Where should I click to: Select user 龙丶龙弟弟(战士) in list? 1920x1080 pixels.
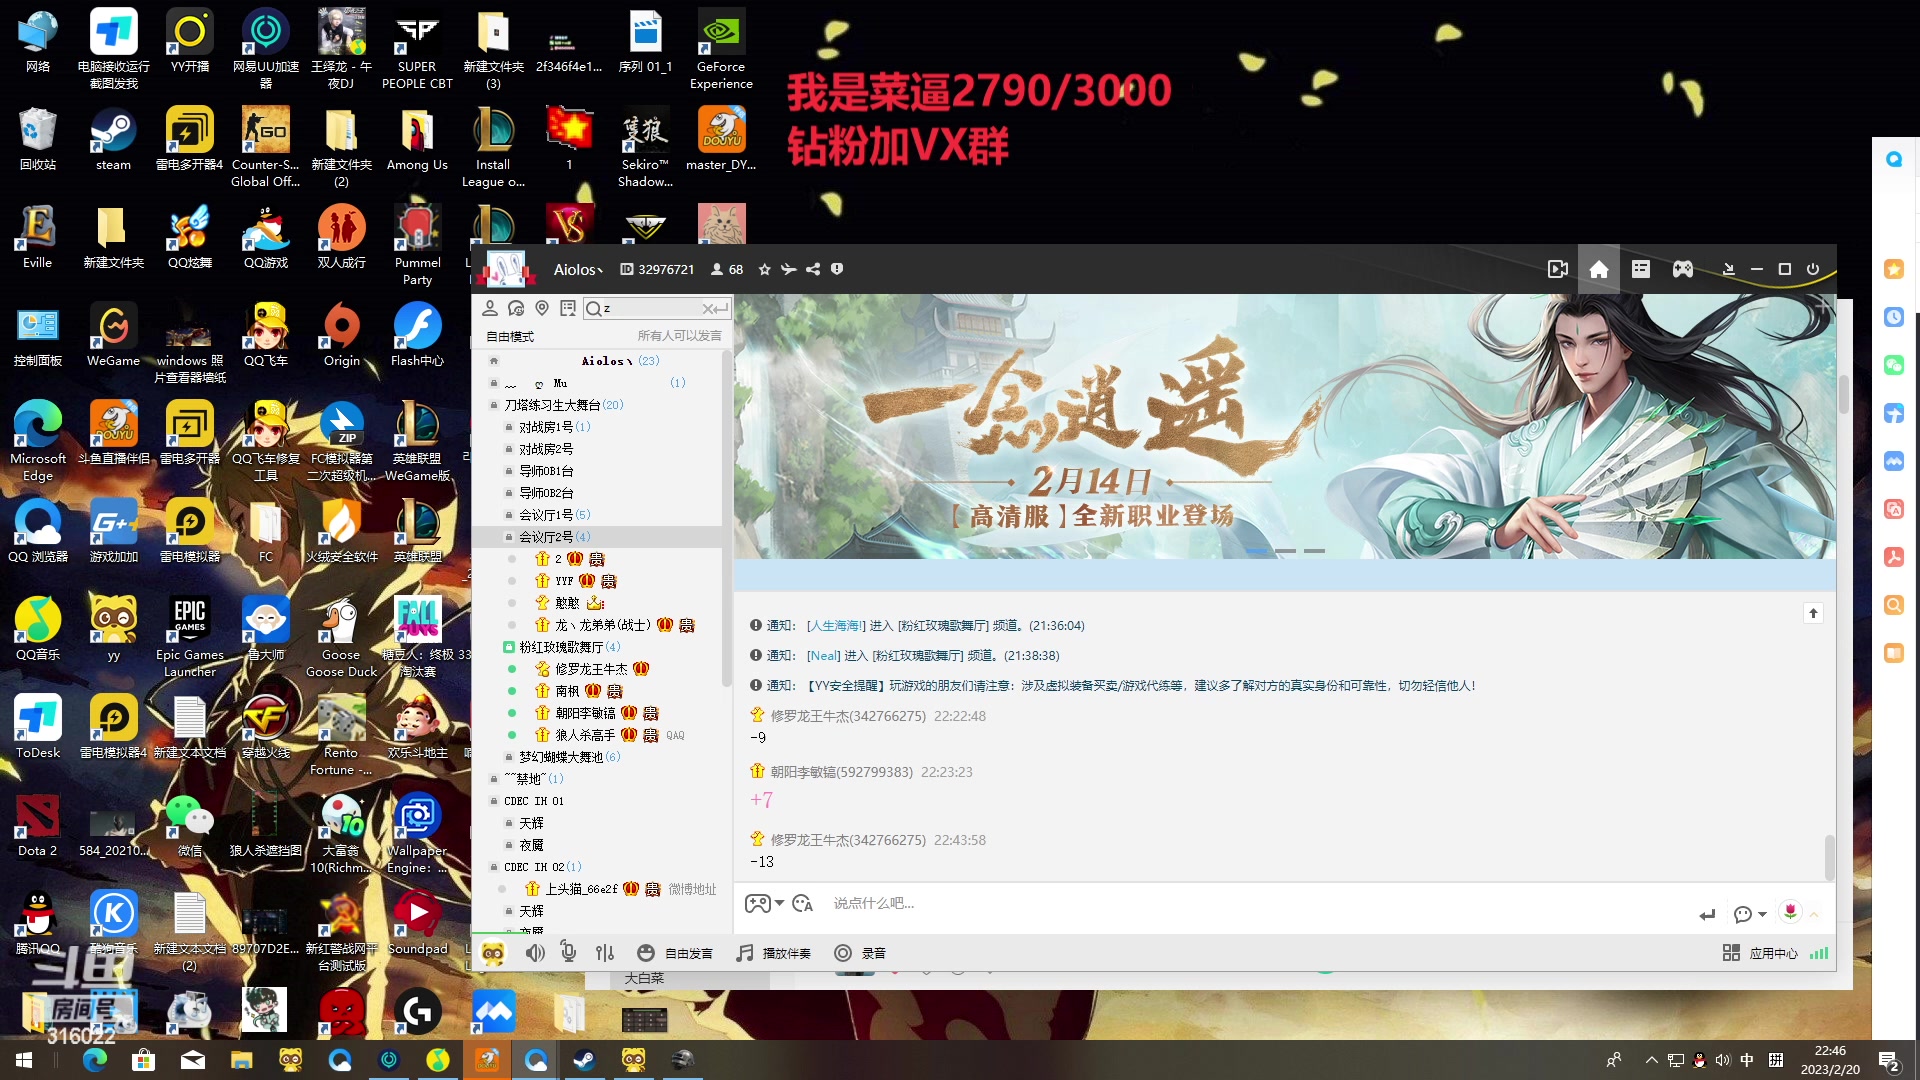[602, 625]
